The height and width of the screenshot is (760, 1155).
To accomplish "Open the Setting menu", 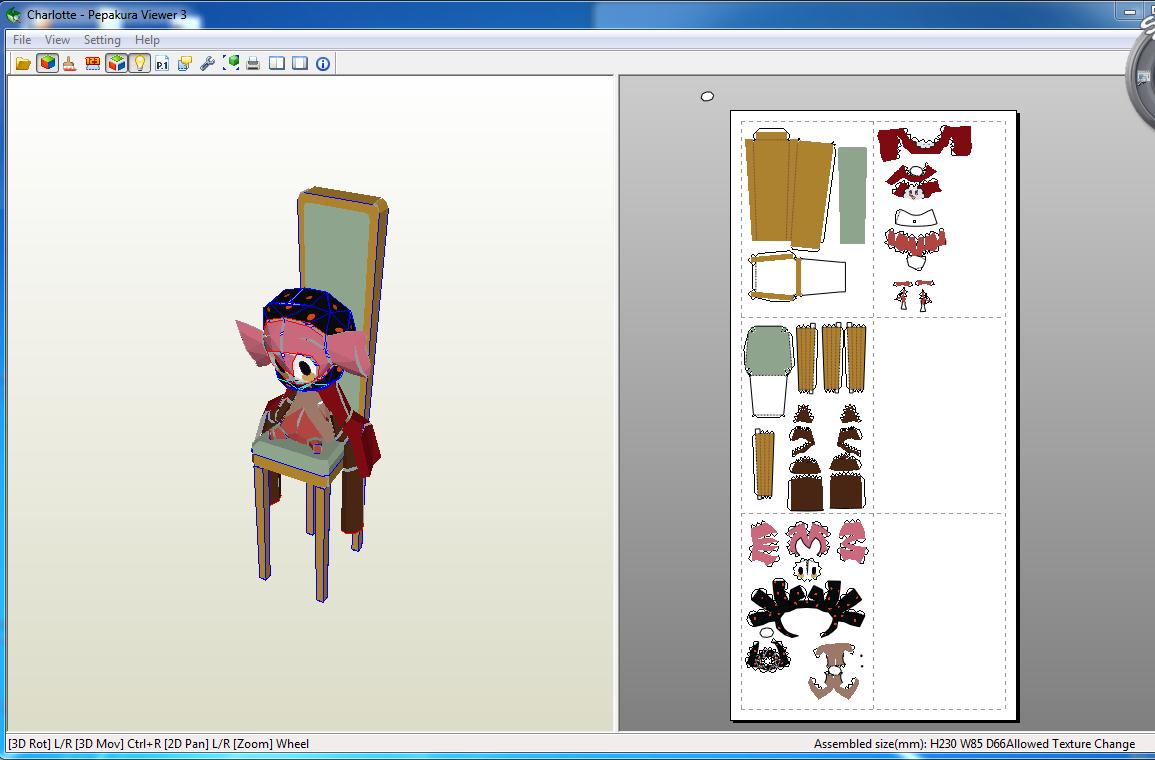I will coord(102,40).
